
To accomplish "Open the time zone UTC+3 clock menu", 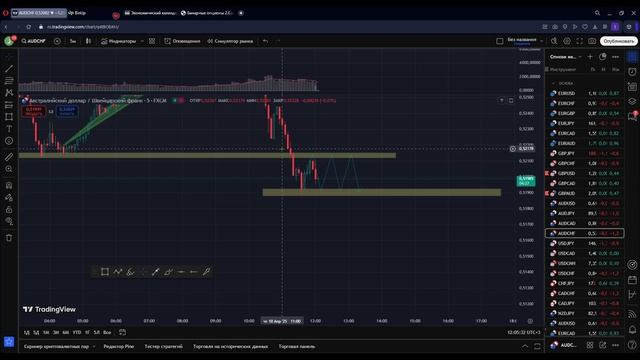I will tap(524, 333).
